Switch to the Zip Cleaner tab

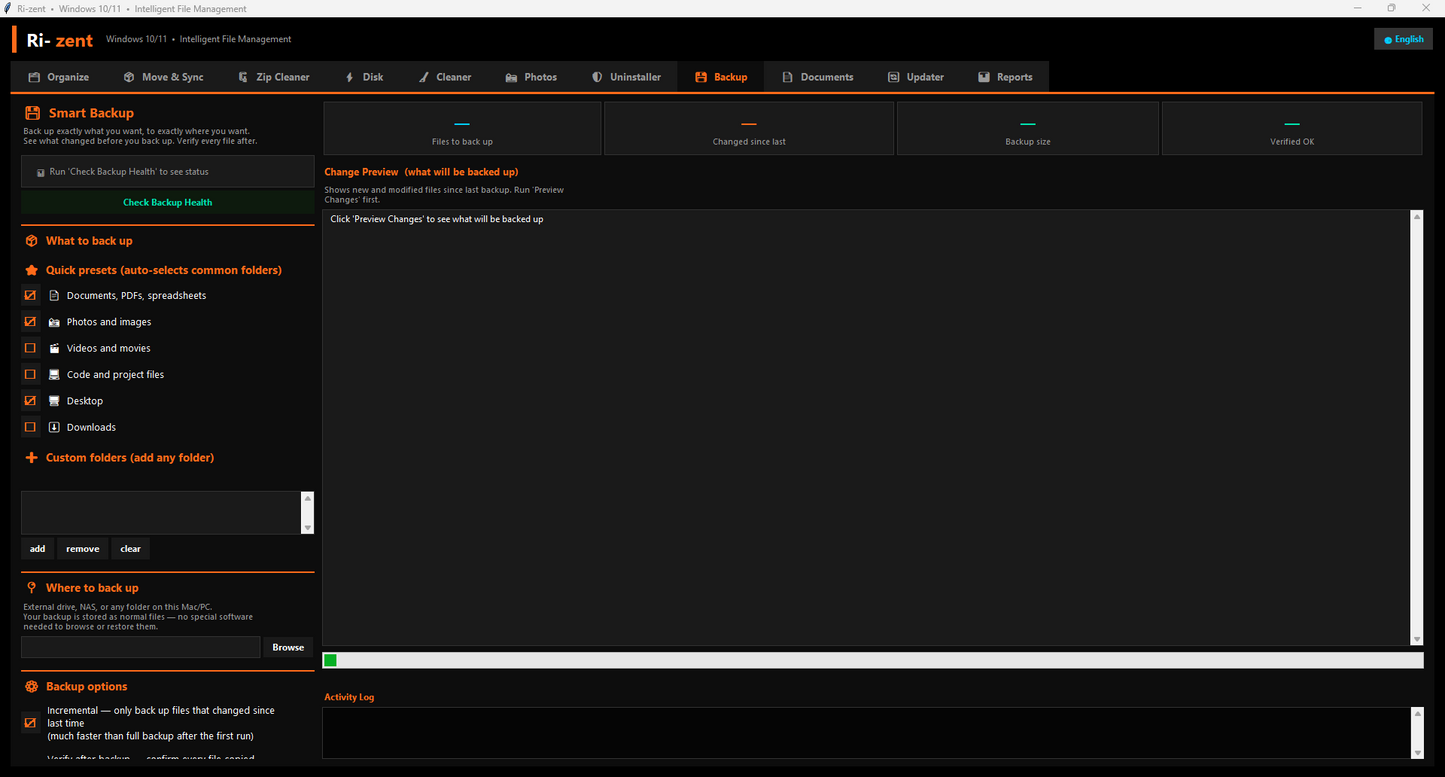(x=274, y=77)
